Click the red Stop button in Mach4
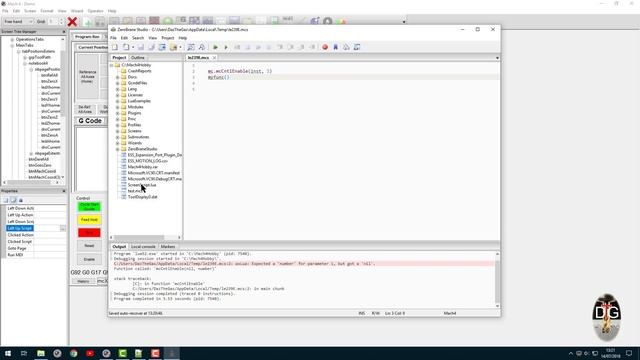Image resolution: width=640 pixels, height=360 pixels. click(x=89, y=233)
